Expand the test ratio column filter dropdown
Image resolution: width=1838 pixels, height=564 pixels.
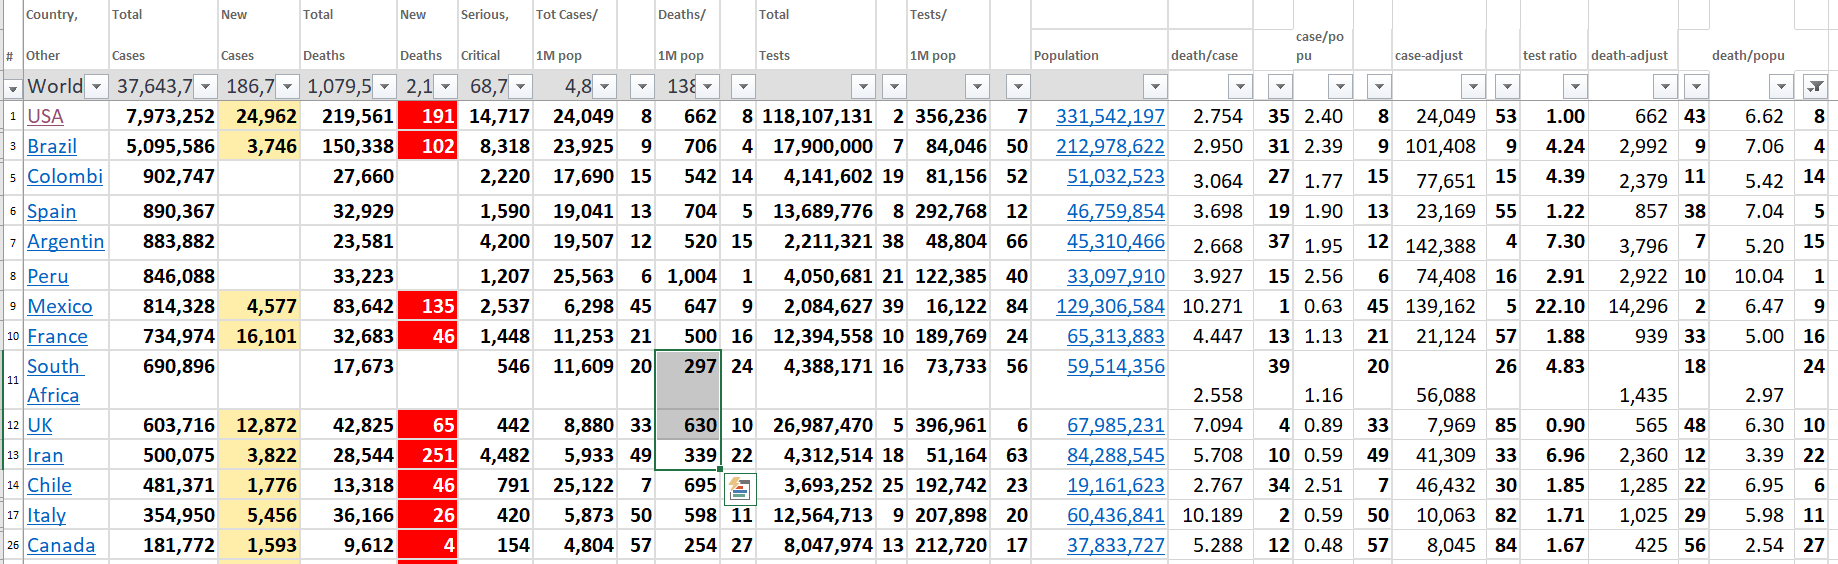pos(1575,87)
